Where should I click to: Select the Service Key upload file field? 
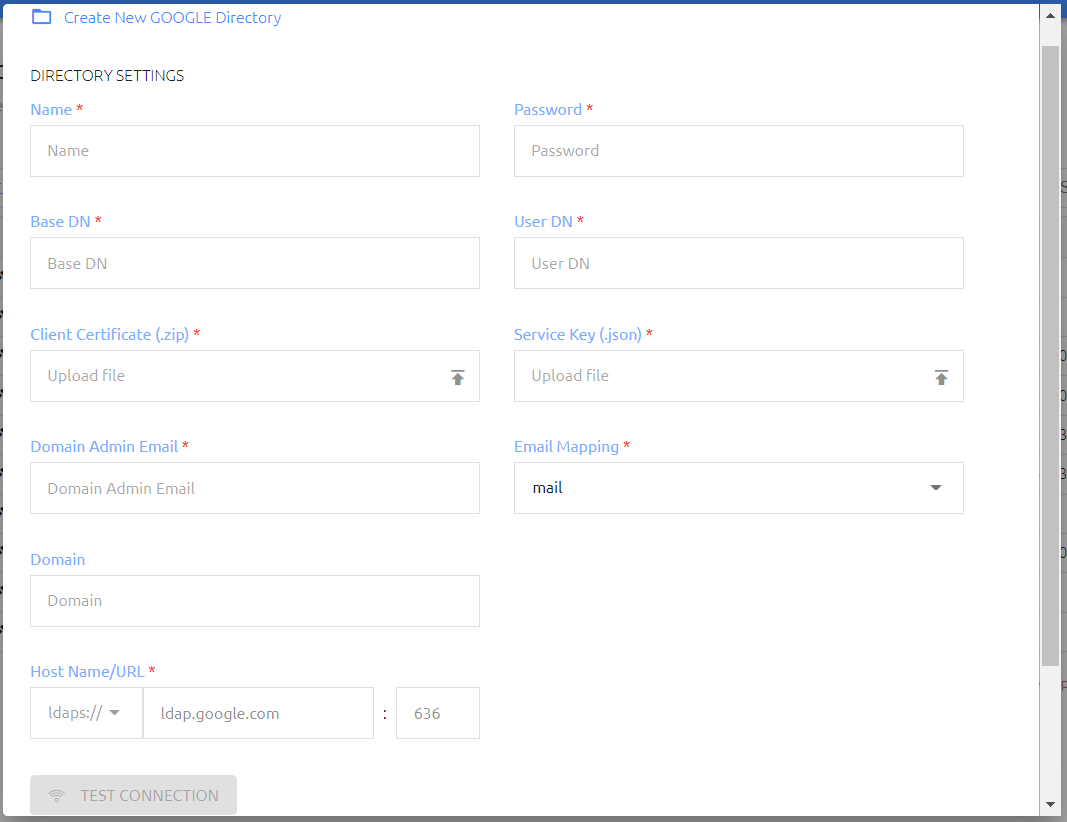tap(738, 376)
